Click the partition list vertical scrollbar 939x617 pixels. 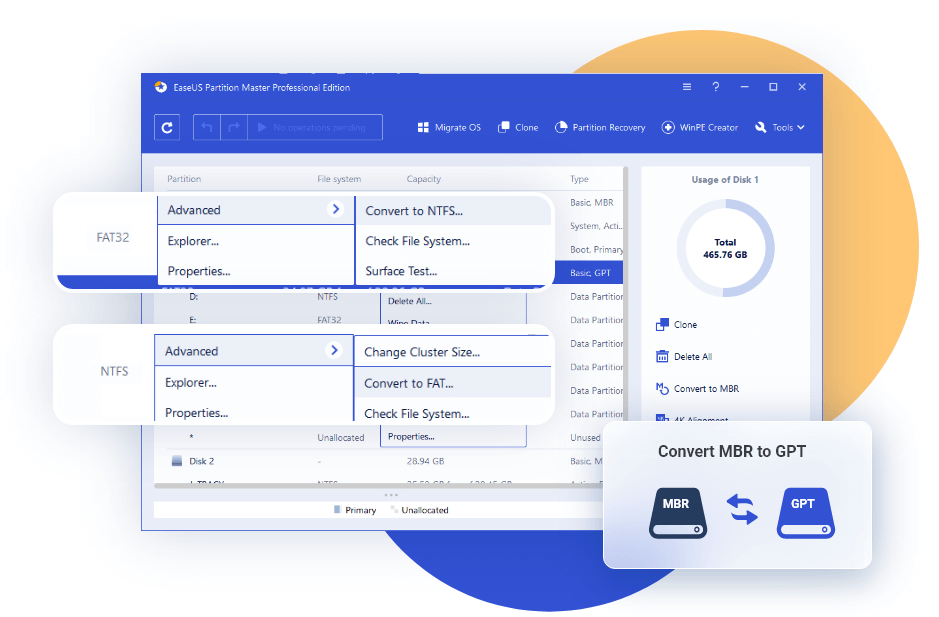pos(626,300)
